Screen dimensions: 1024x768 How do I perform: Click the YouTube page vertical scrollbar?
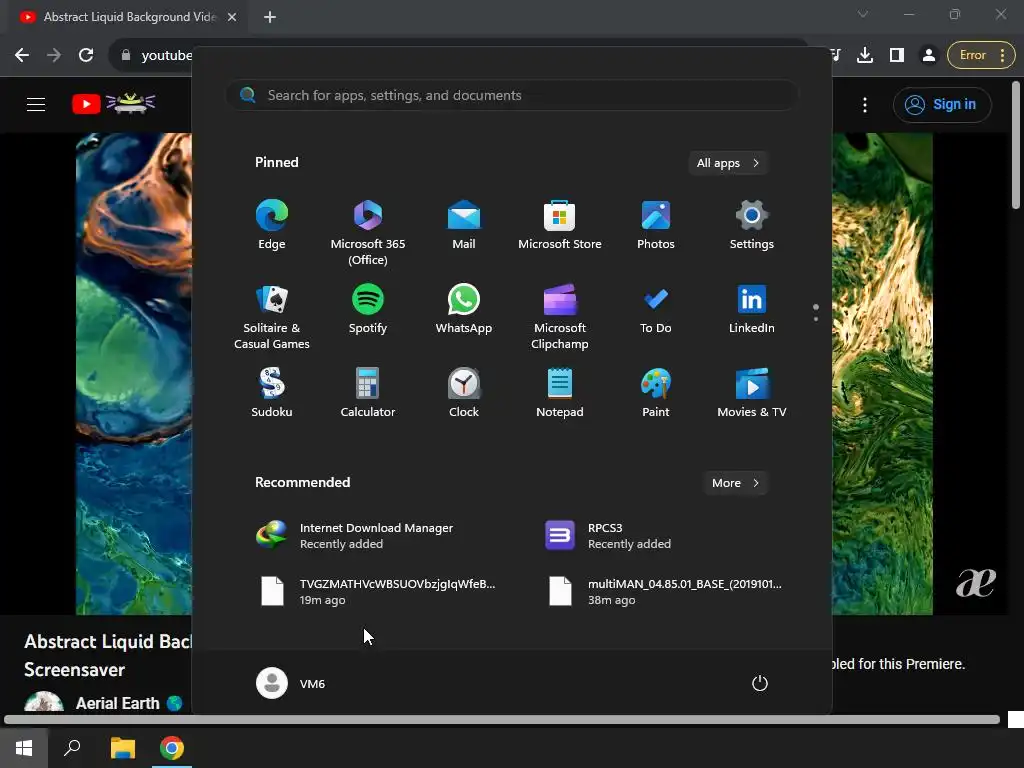click(x=1016, y=145)
